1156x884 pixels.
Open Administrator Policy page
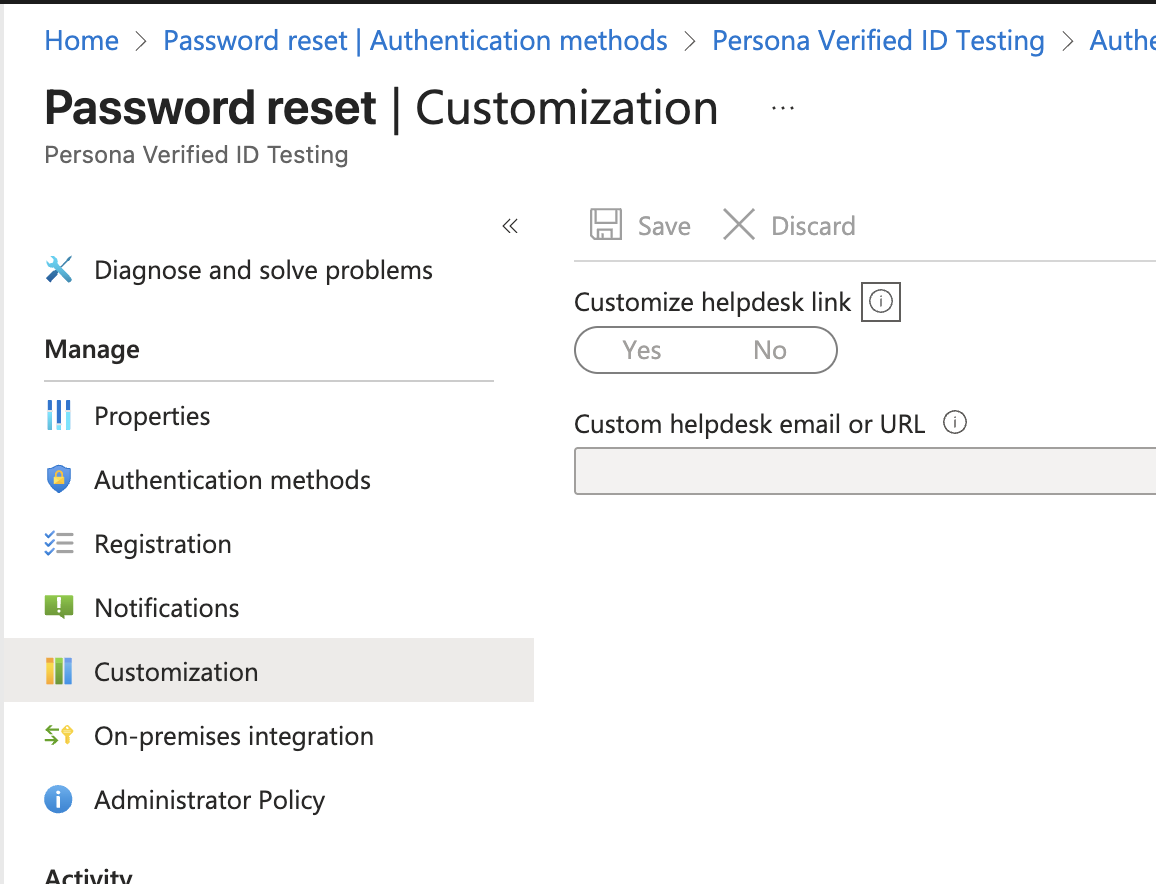pyautogui.click(x=209, y=800)
